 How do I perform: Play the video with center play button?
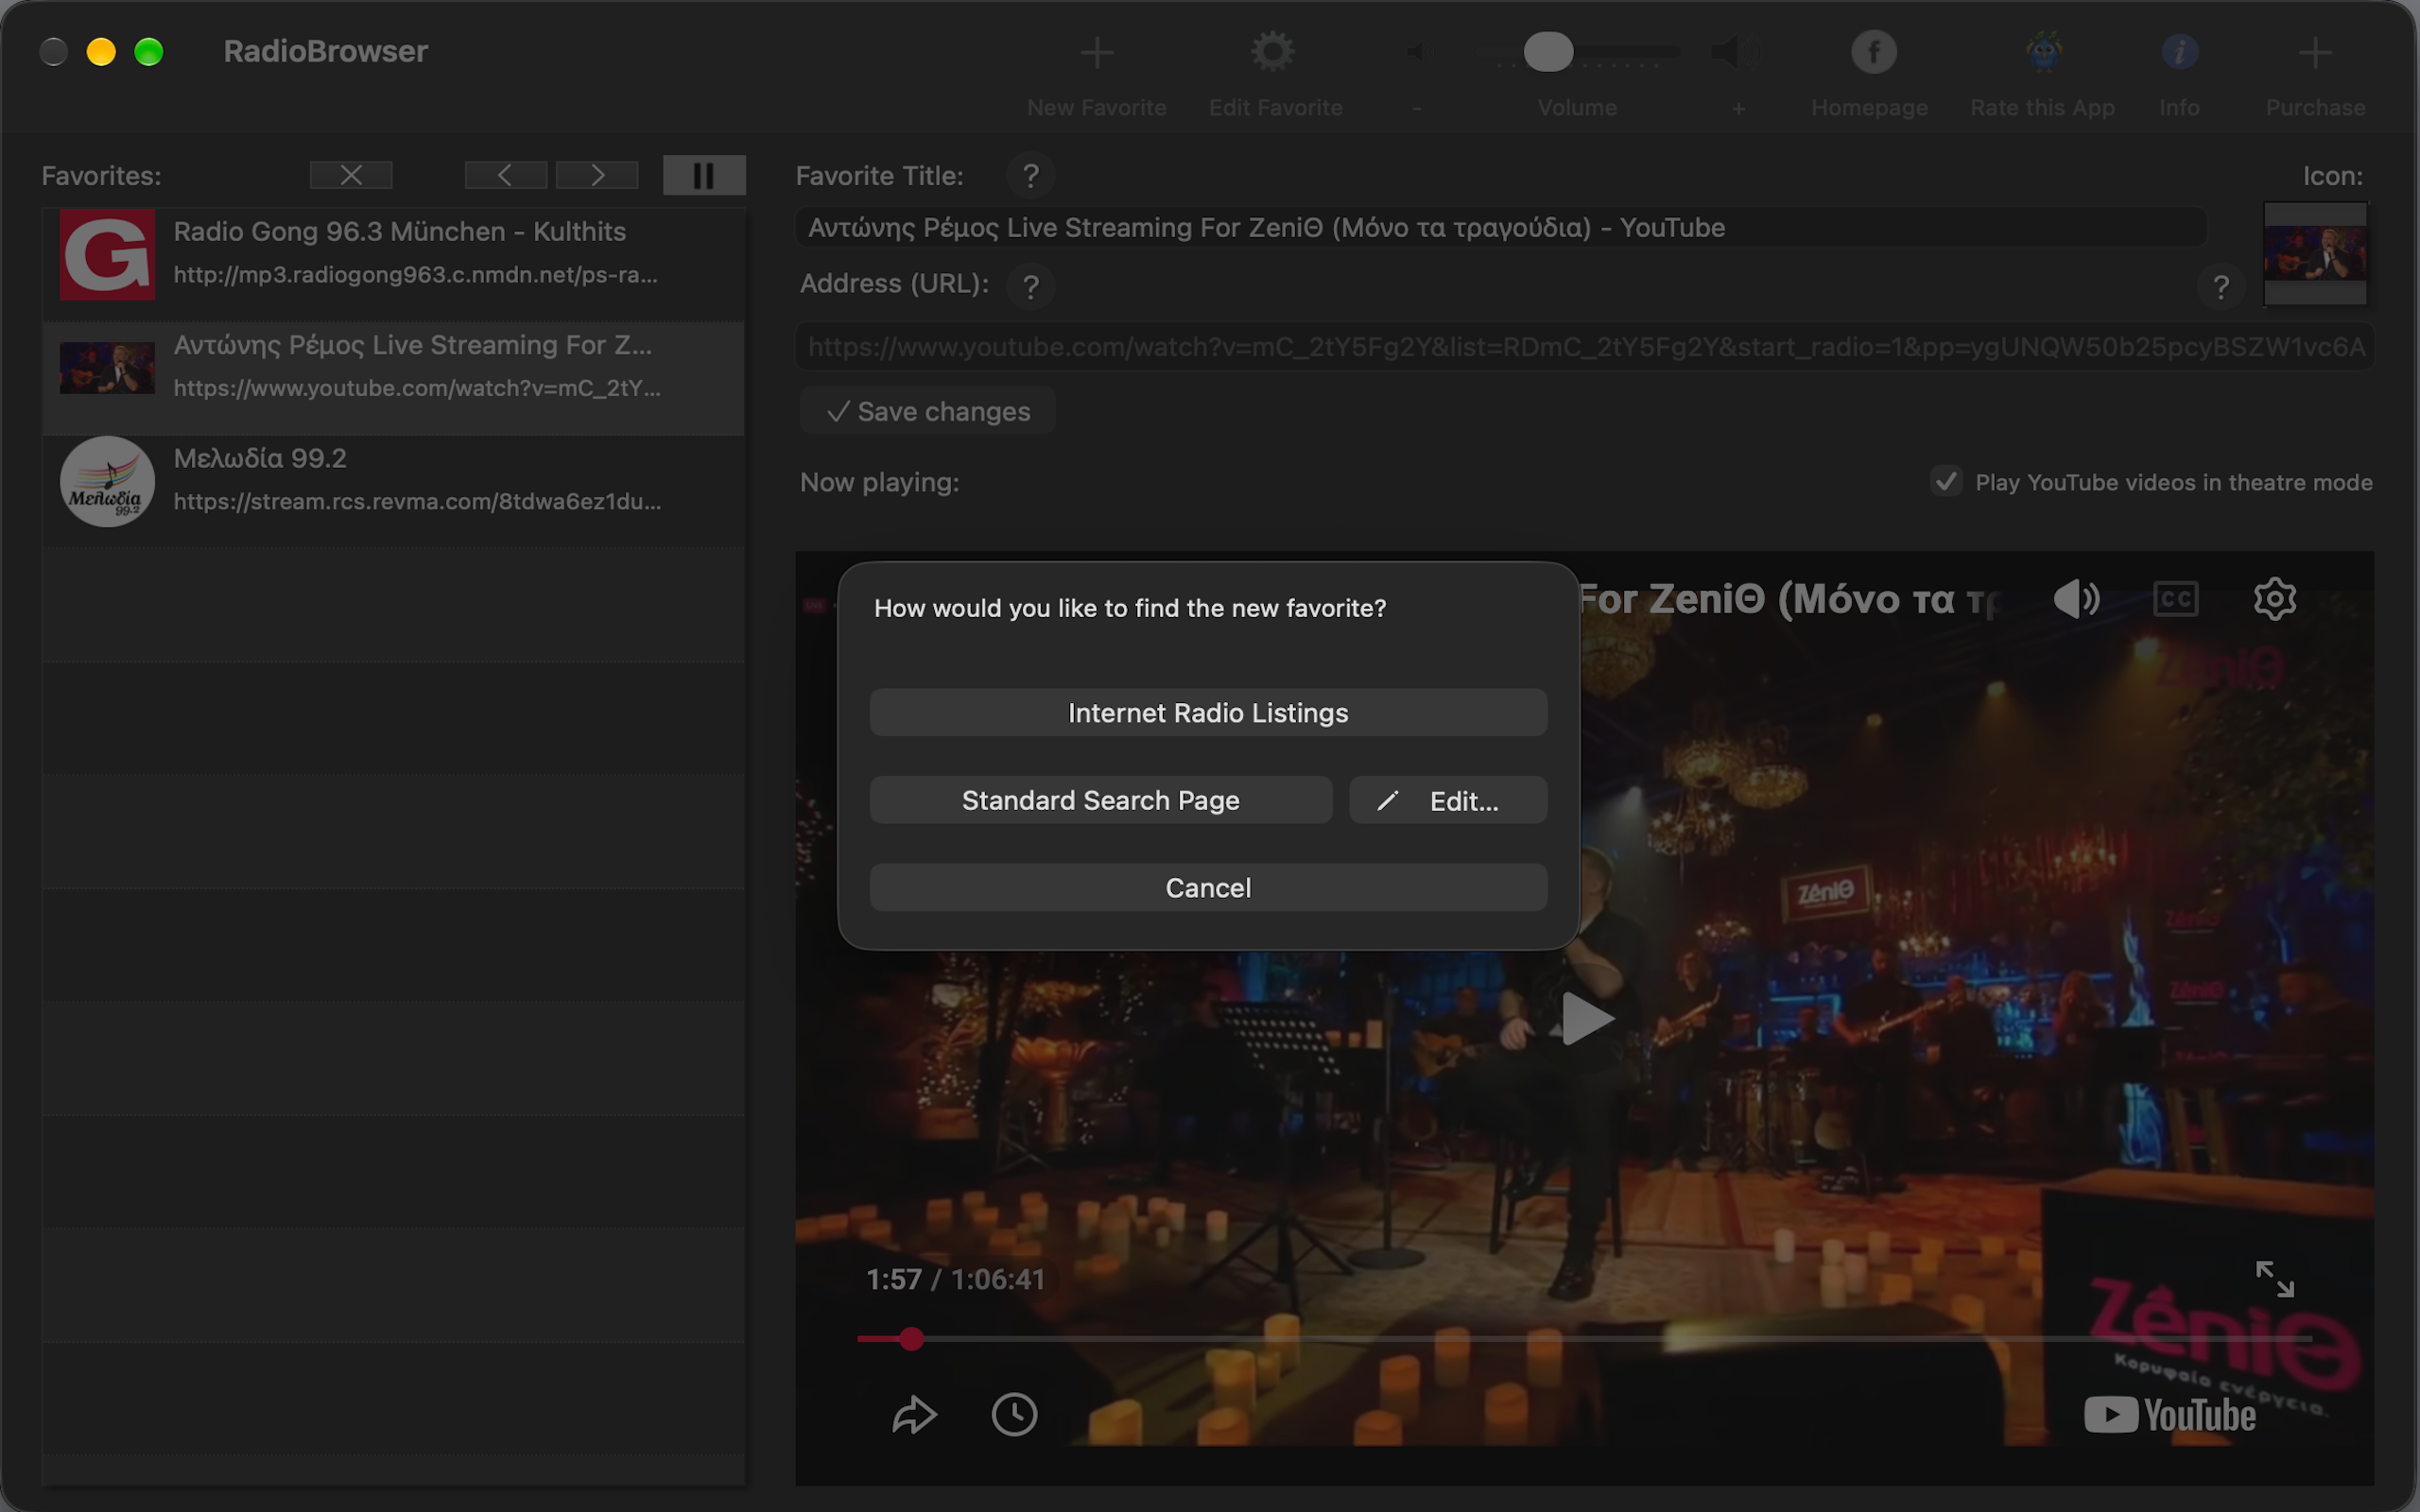pyautogui.click(x=1586, y=1018)
